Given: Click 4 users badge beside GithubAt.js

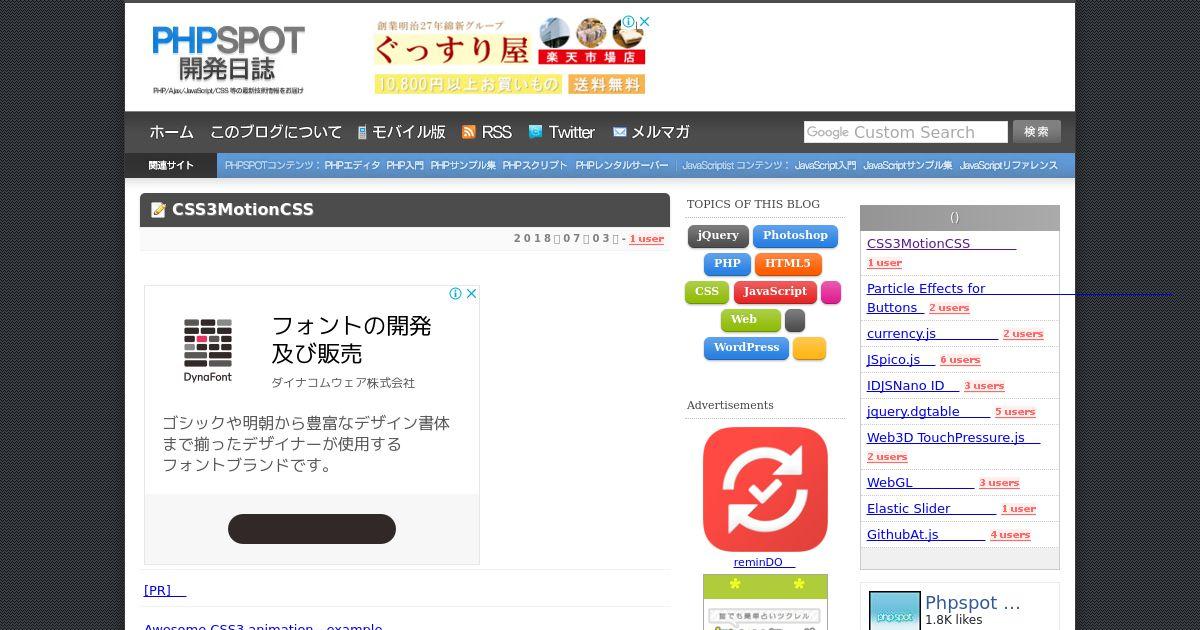Looking at the screenshot, I should 1010,535.
